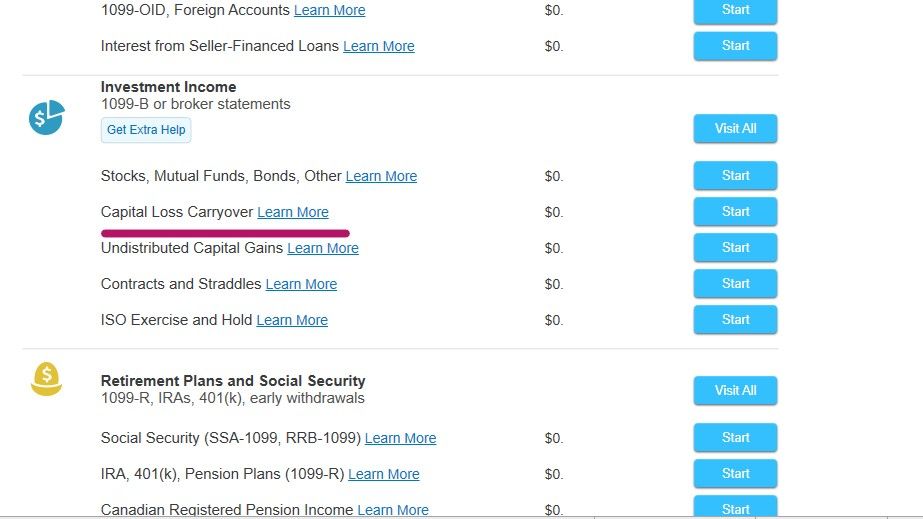Screen dimensions: 923x519
Task: Open Learn More for Contracts and Straddles
Action: [301, 284]
